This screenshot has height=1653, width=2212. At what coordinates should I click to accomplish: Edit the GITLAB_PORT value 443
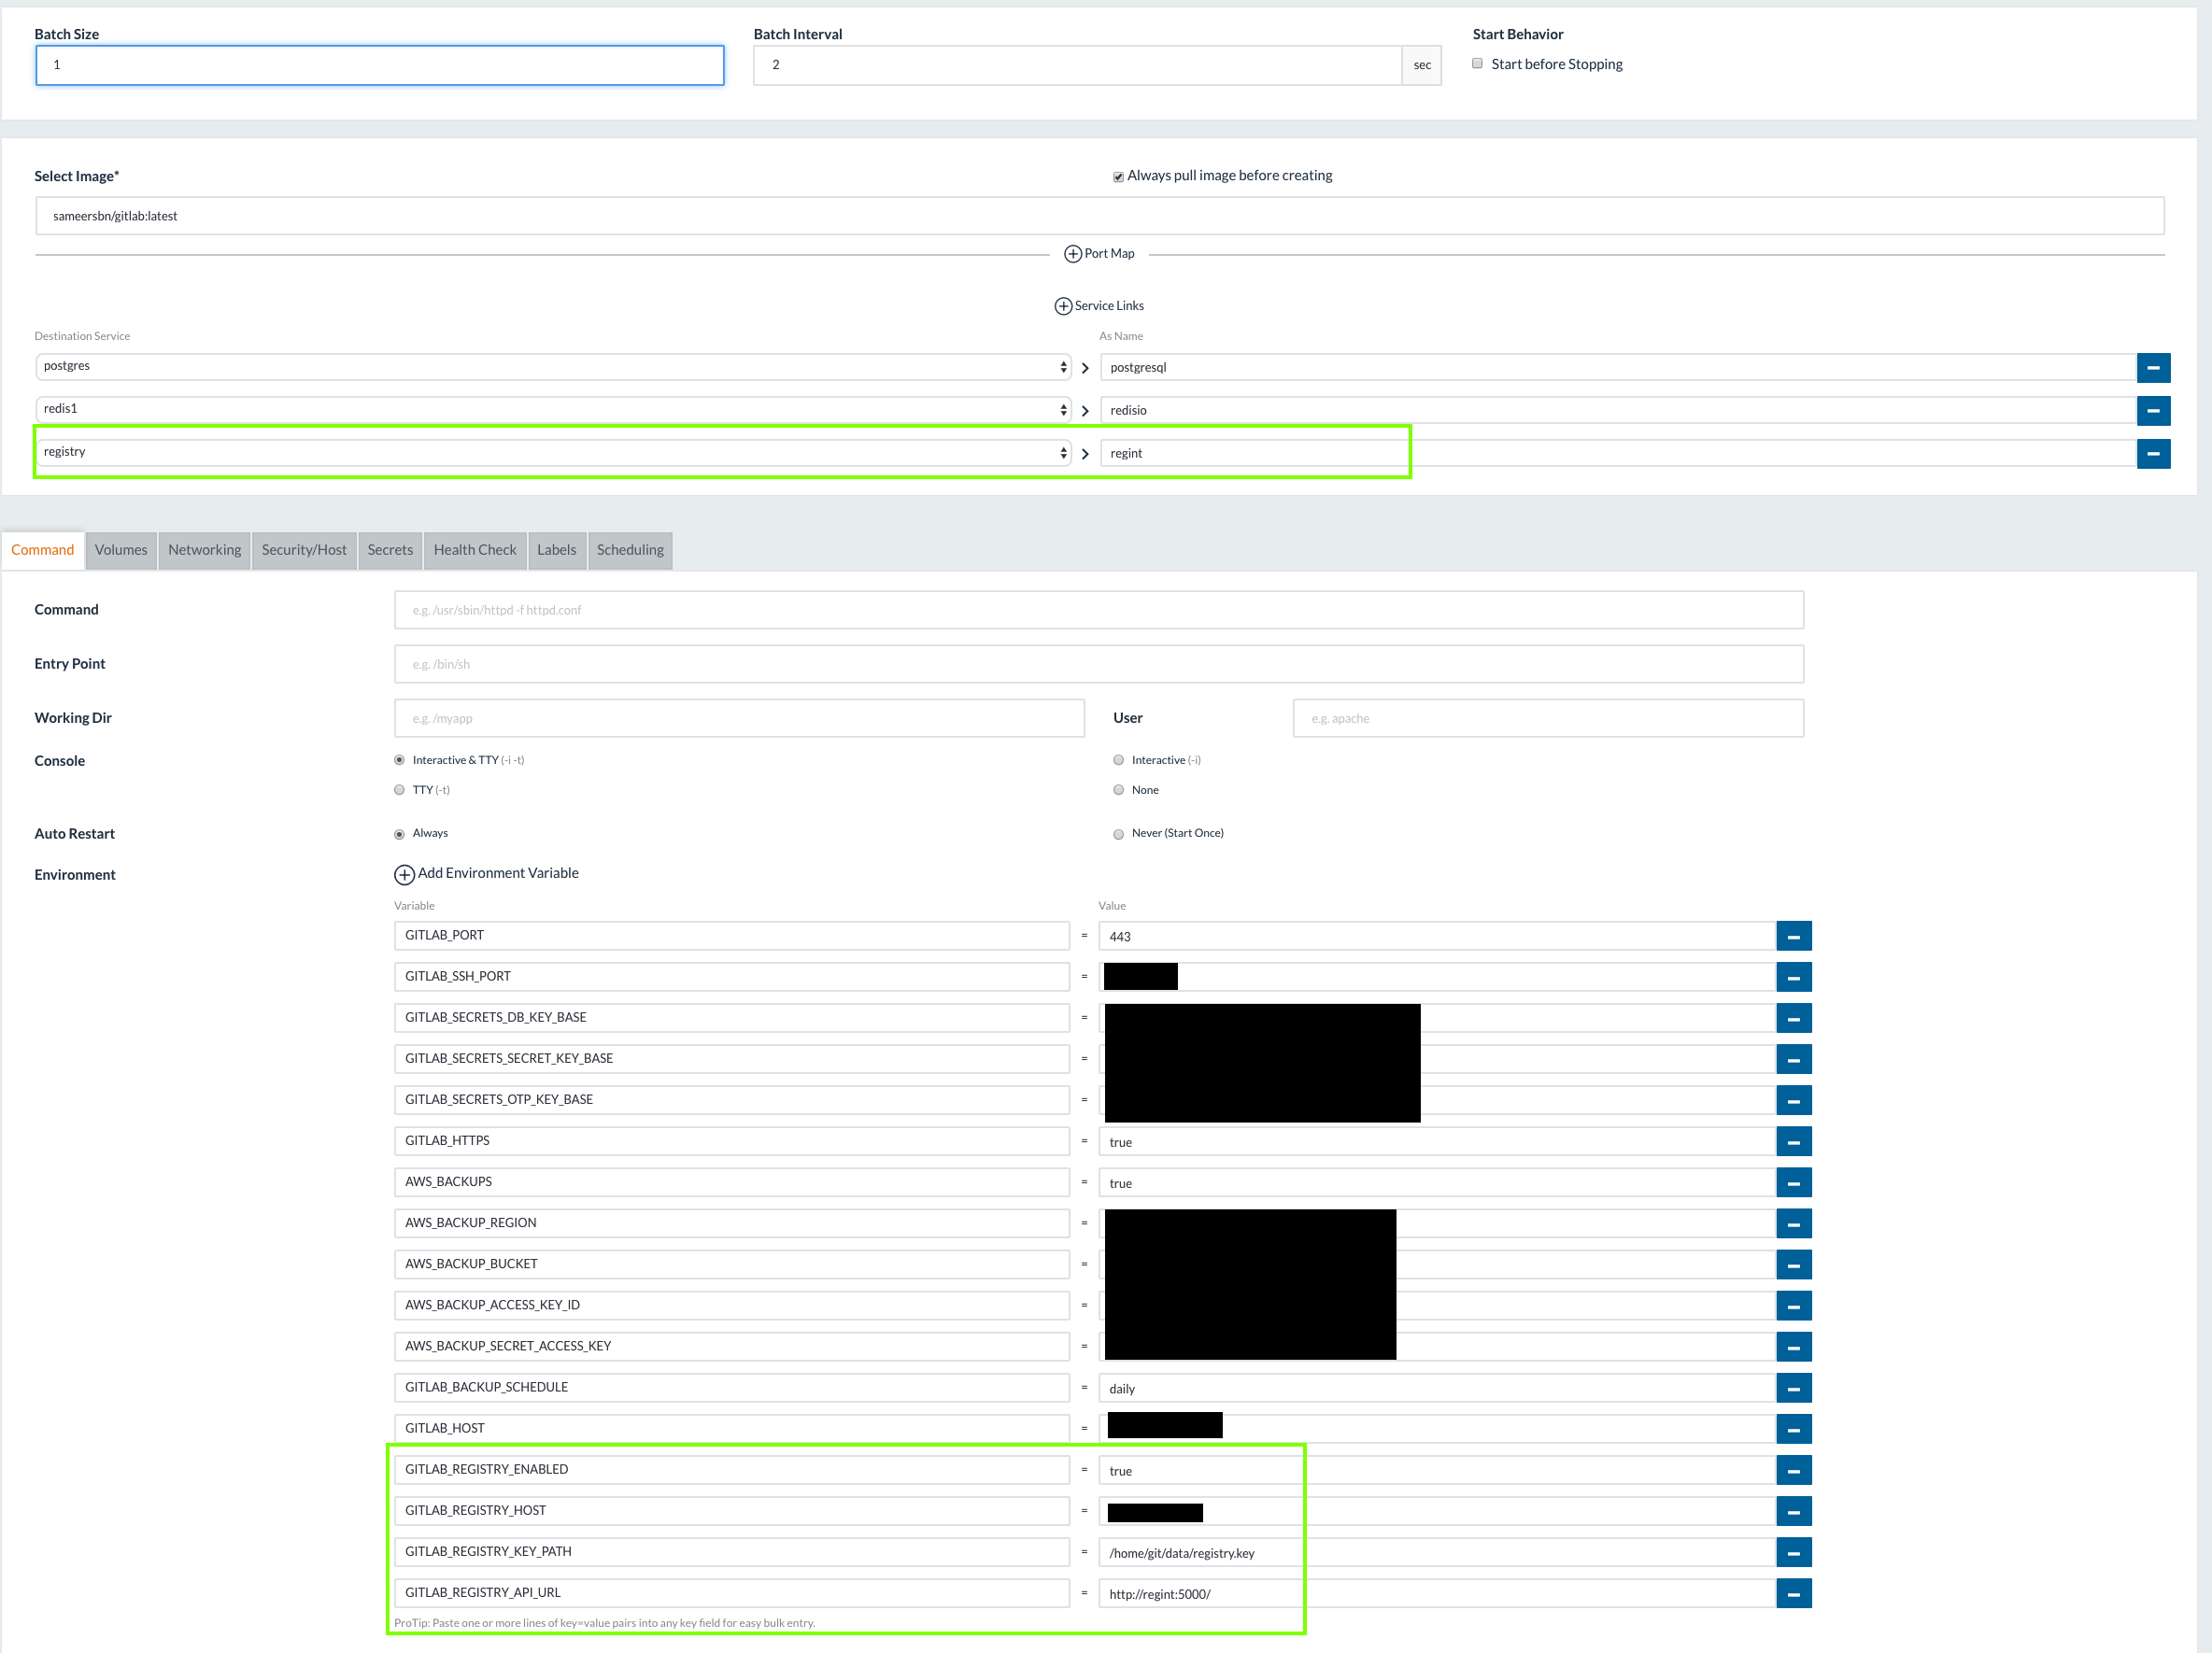click(x=1437, y=936)
